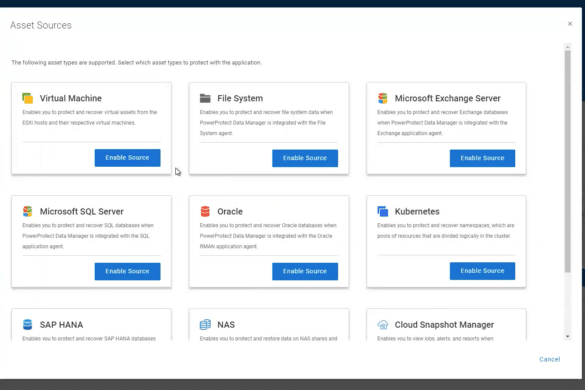Close the Asset Sources dialog with X
This screenshot has width=585, height=390.
[570, 24]
